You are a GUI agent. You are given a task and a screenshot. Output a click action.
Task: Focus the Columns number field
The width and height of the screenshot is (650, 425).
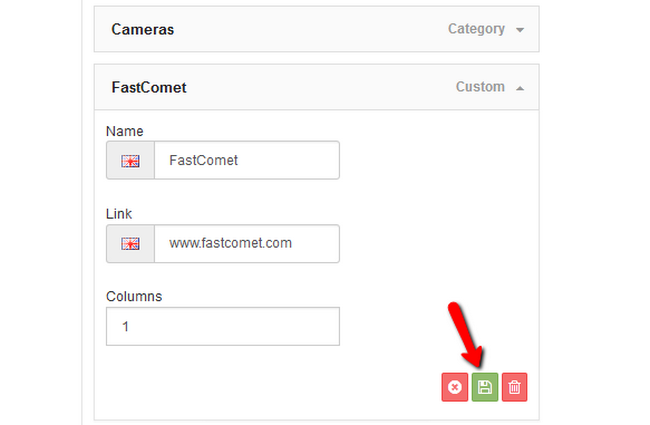click(222, 326)
